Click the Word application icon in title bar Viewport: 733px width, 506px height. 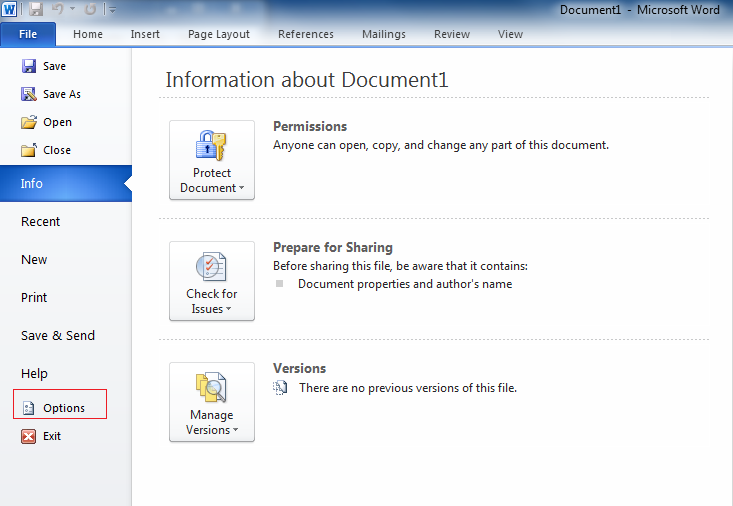coord(9,9)
